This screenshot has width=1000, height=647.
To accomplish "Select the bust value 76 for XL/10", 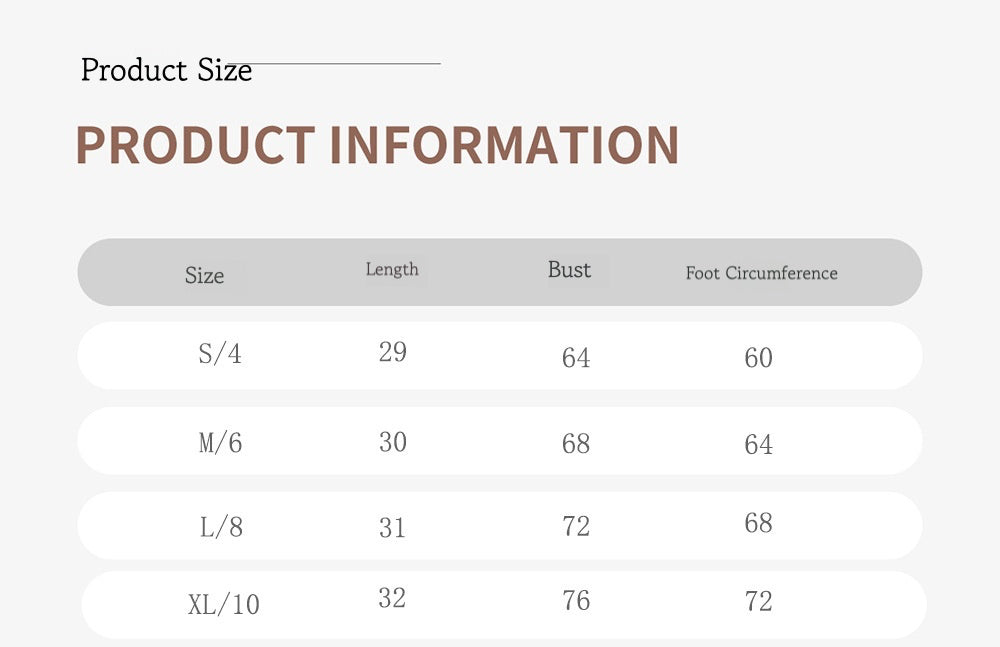I will pyautogui.click(x=576, y=600).
